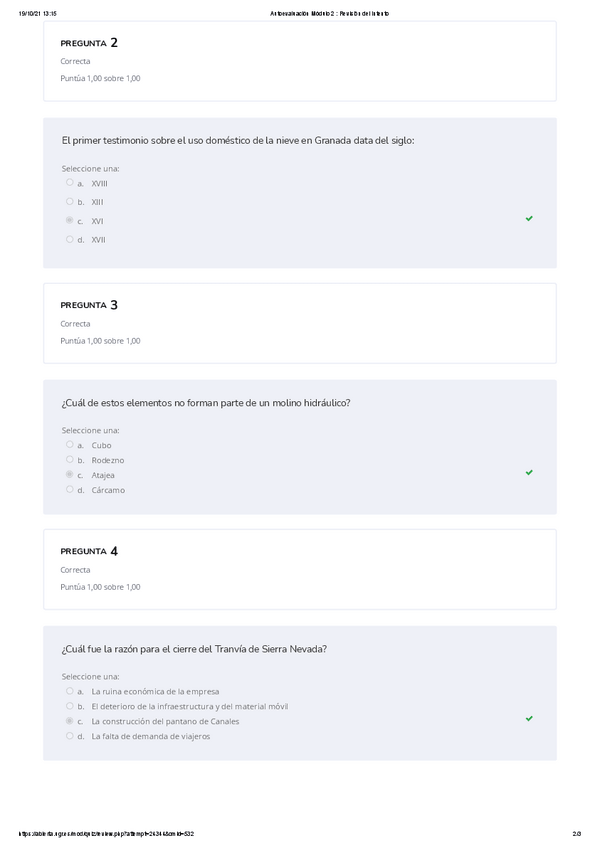Select radio option b. XIII
The width and height of the screenshot is (600, 848).
click(70, 202)
